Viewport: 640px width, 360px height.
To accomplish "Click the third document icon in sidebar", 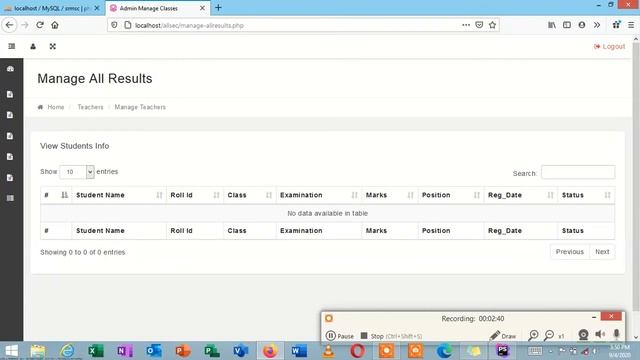I will coord(10,136).
